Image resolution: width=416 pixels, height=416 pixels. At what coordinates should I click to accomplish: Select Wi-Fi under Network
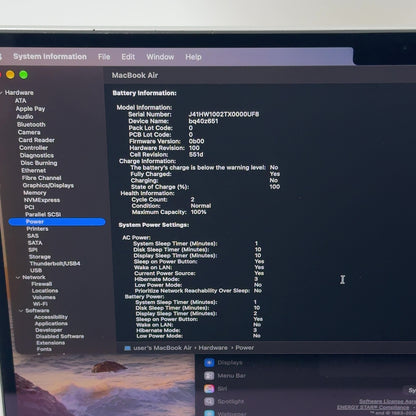click(40, 304)
